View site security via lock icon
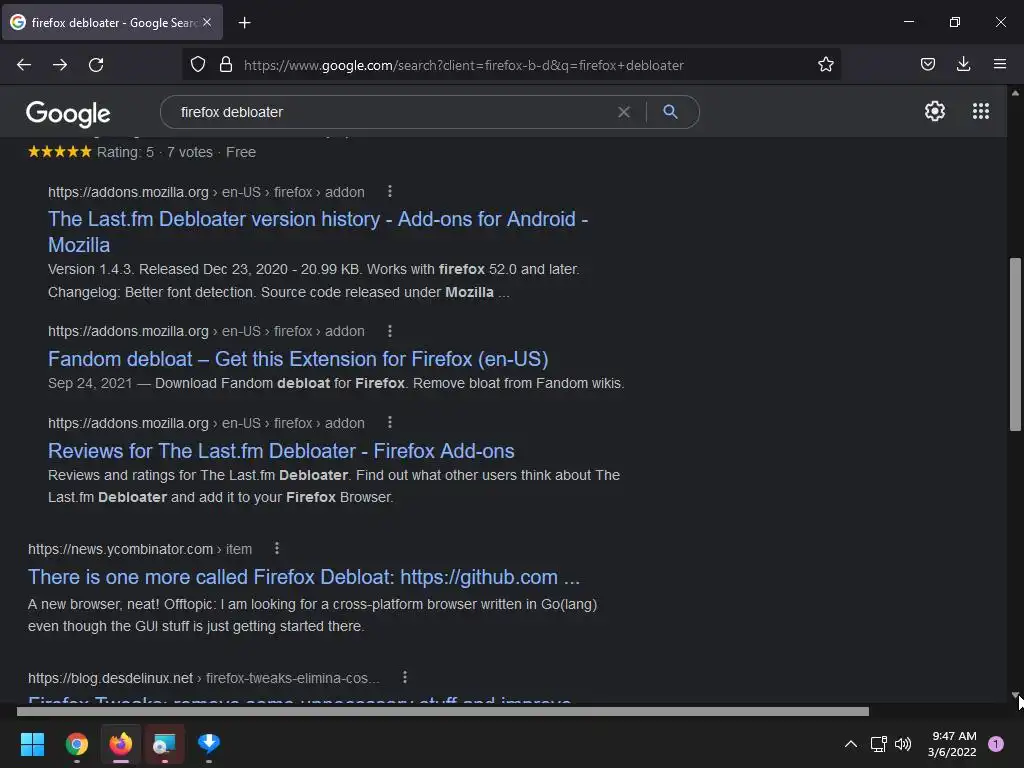 [226, 64]
